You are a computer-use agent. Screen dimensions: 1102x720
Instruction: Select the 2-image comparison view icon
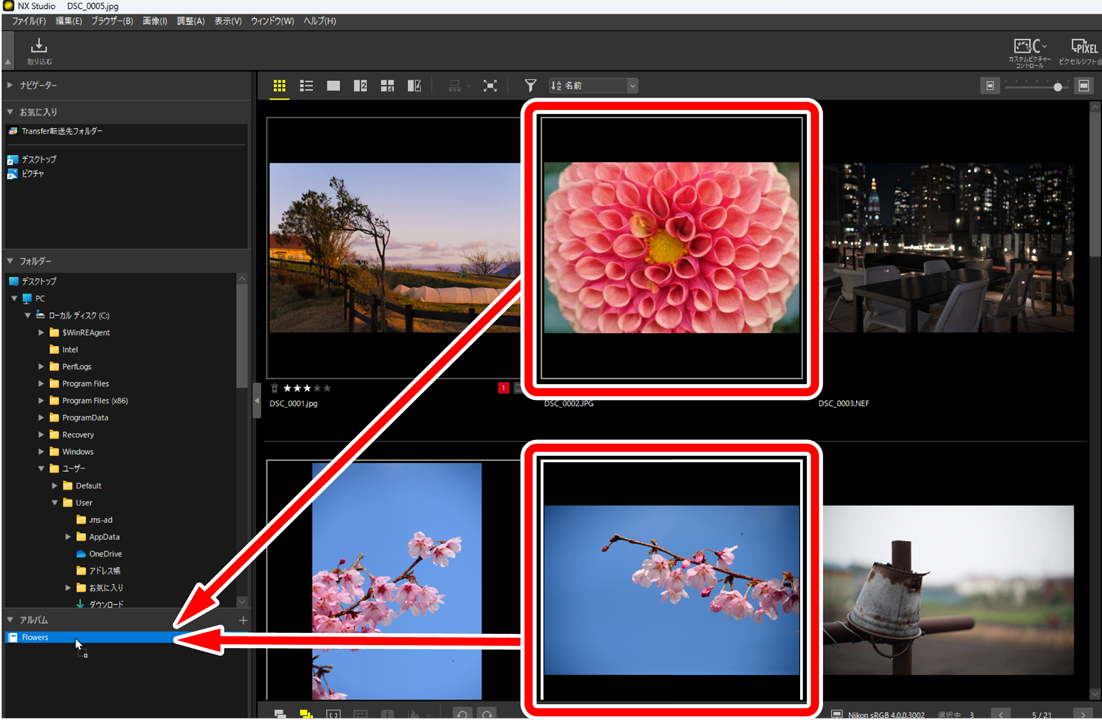click(361, 86)
